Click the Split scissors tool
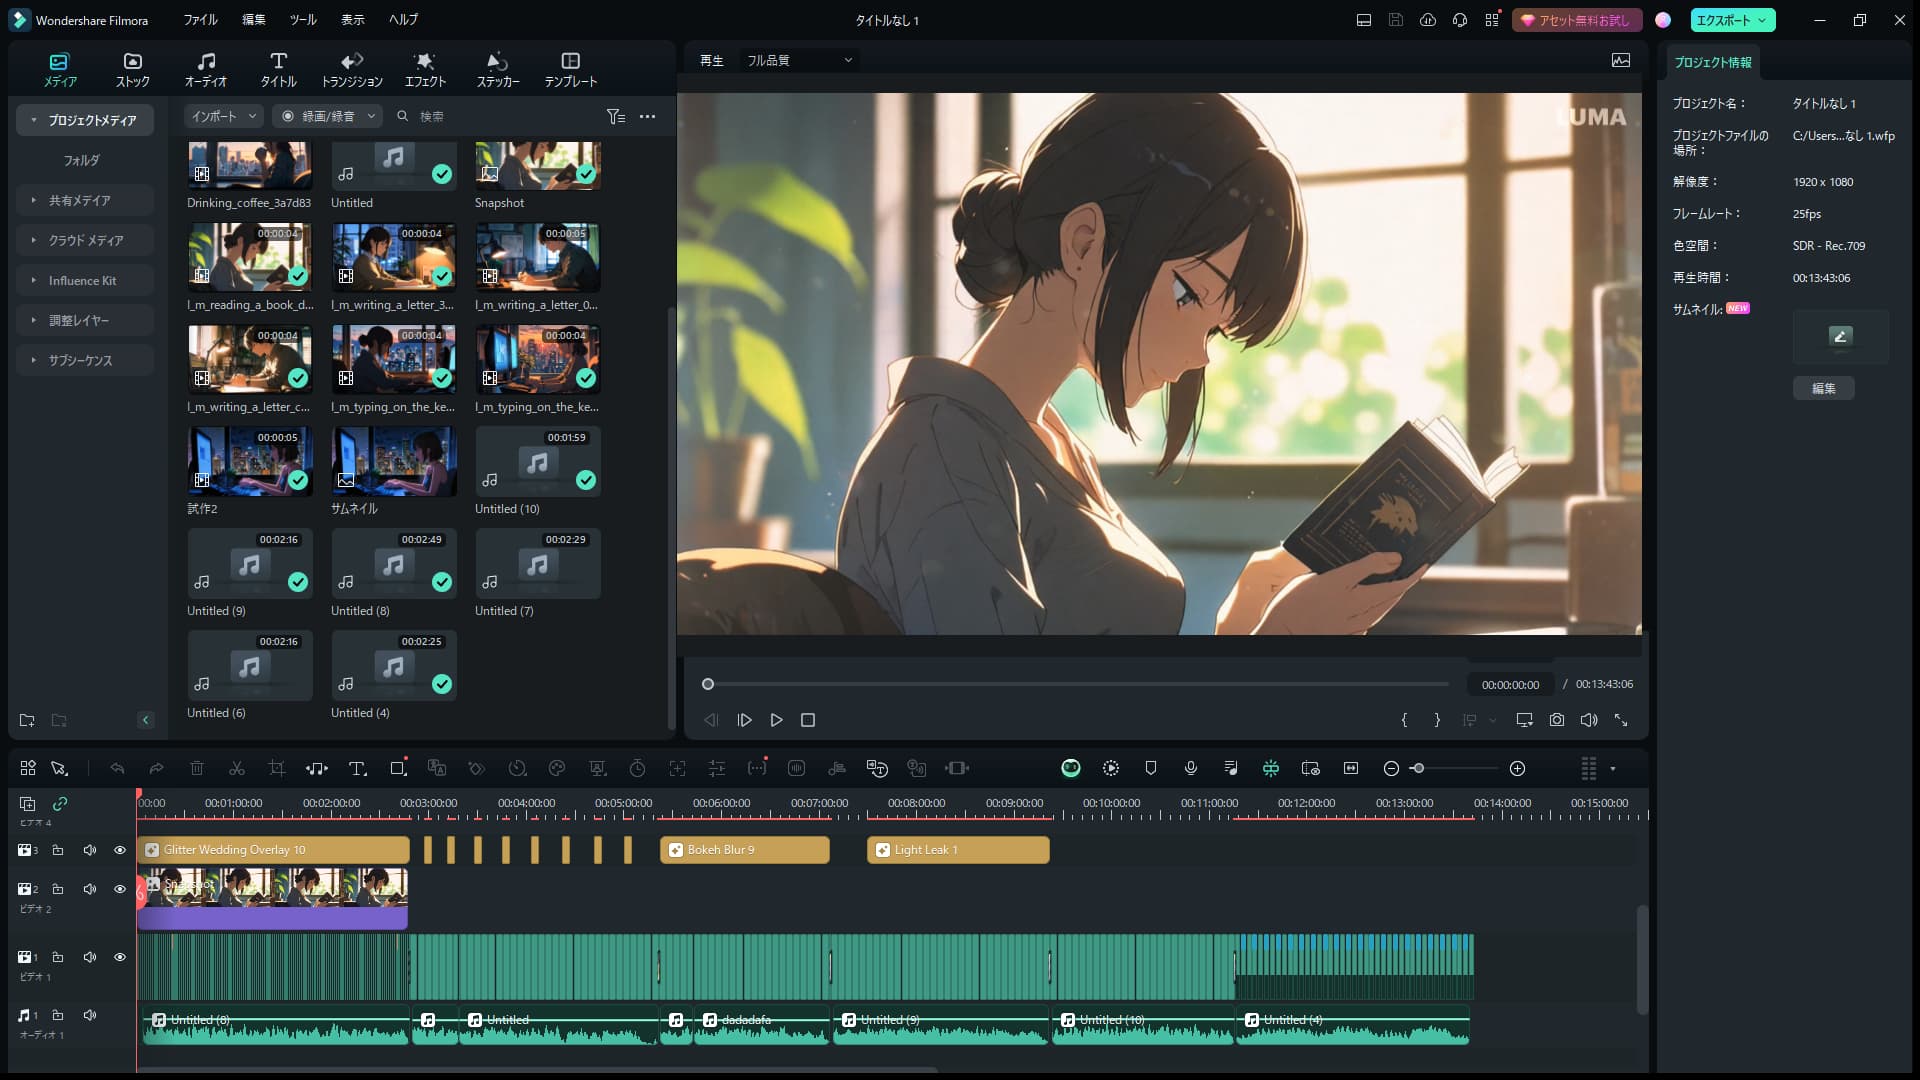This screenshot has height=1080, width=1920. [237, 768]
